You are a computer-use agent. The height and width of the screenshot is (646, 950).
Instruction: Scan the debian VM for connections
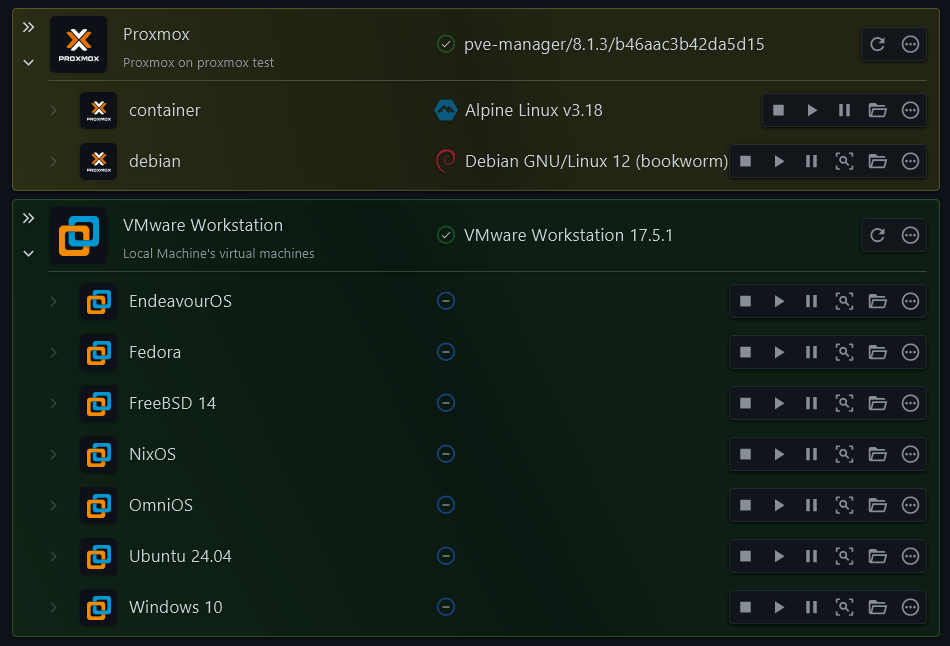[x=845, y=161]
